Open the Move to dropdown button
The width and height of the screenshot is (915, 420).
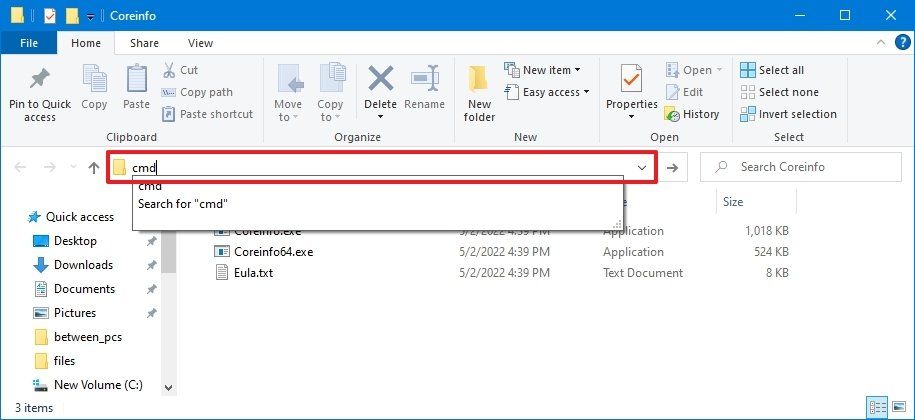288,93
